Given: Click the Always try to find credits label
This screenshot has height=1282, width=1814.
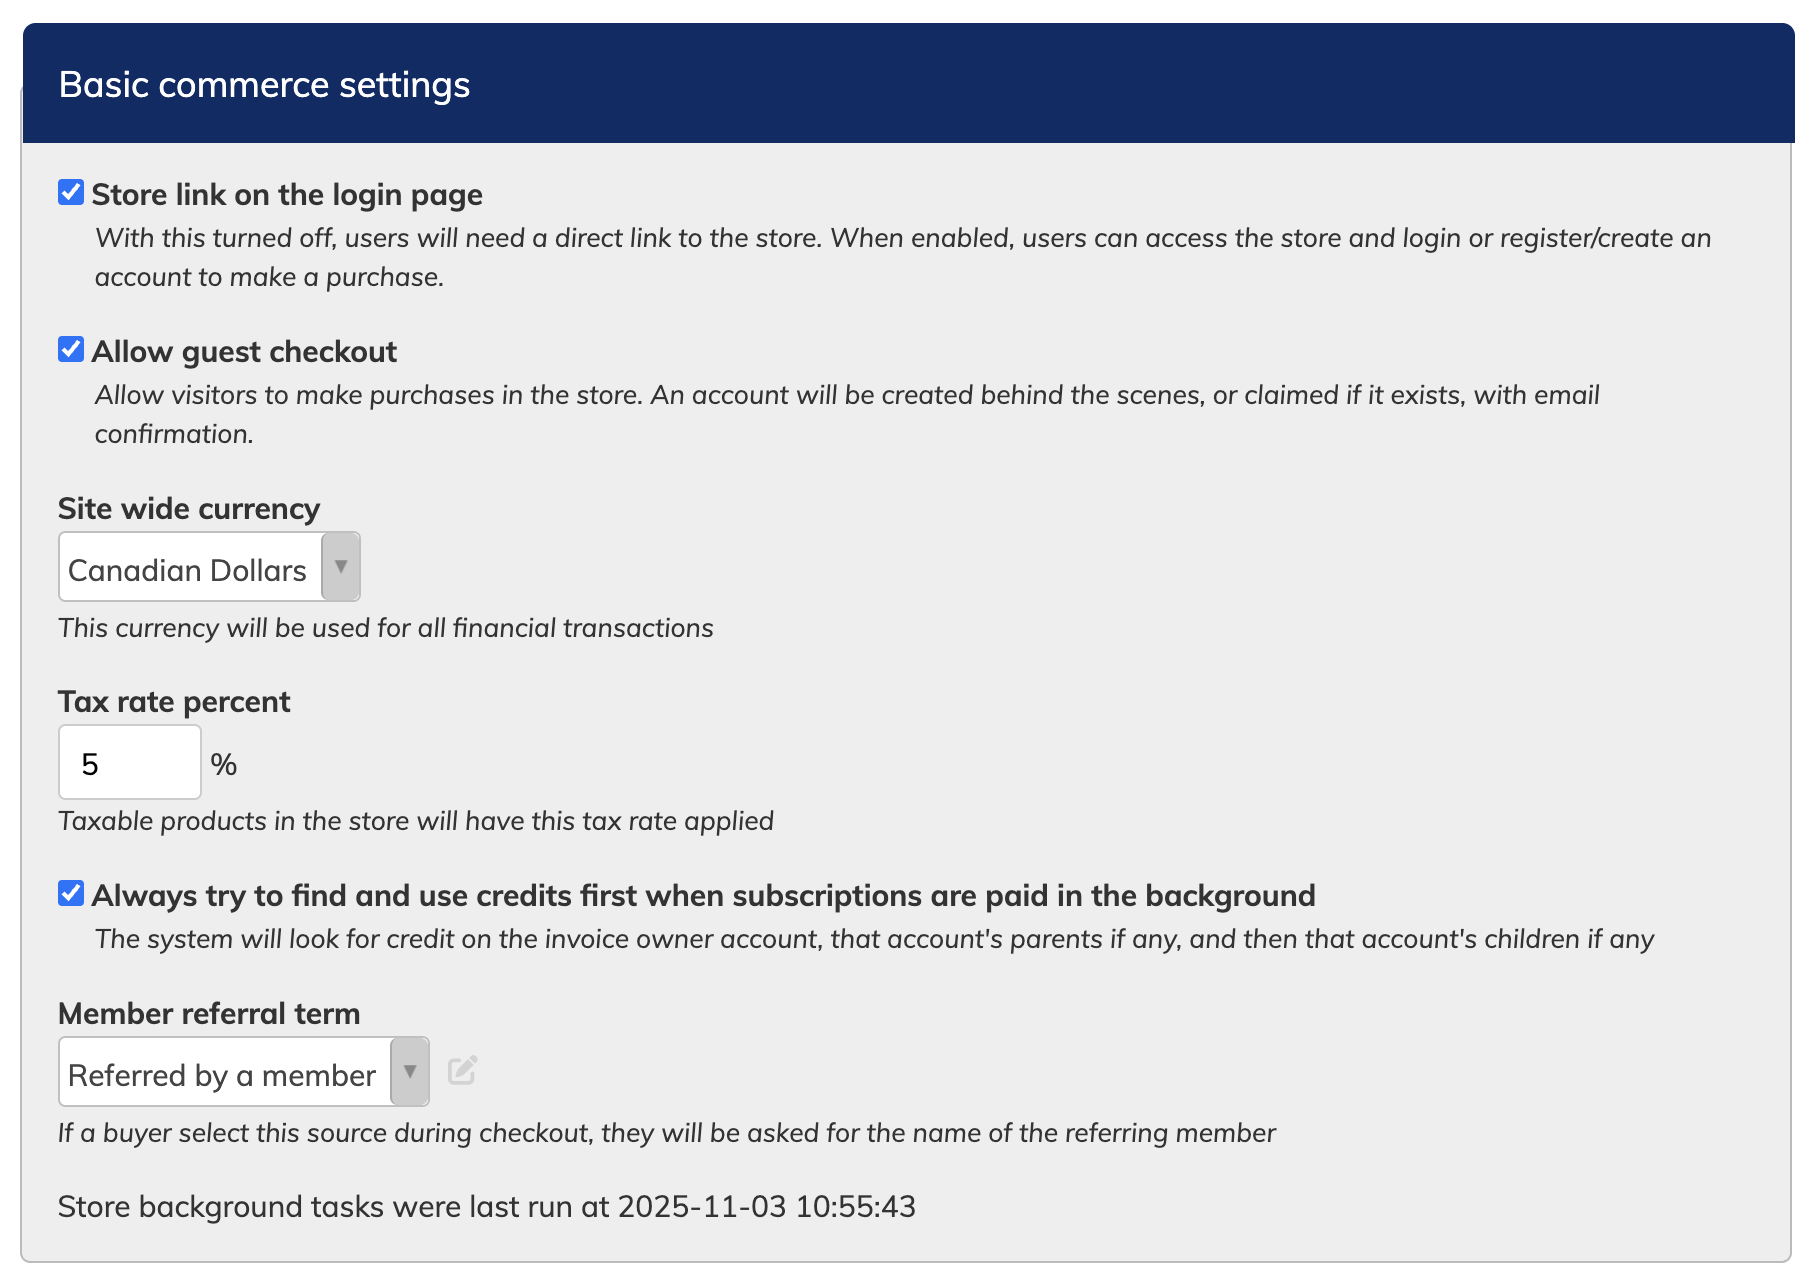Looking at the screenshot, I should [x=703, y=896].
